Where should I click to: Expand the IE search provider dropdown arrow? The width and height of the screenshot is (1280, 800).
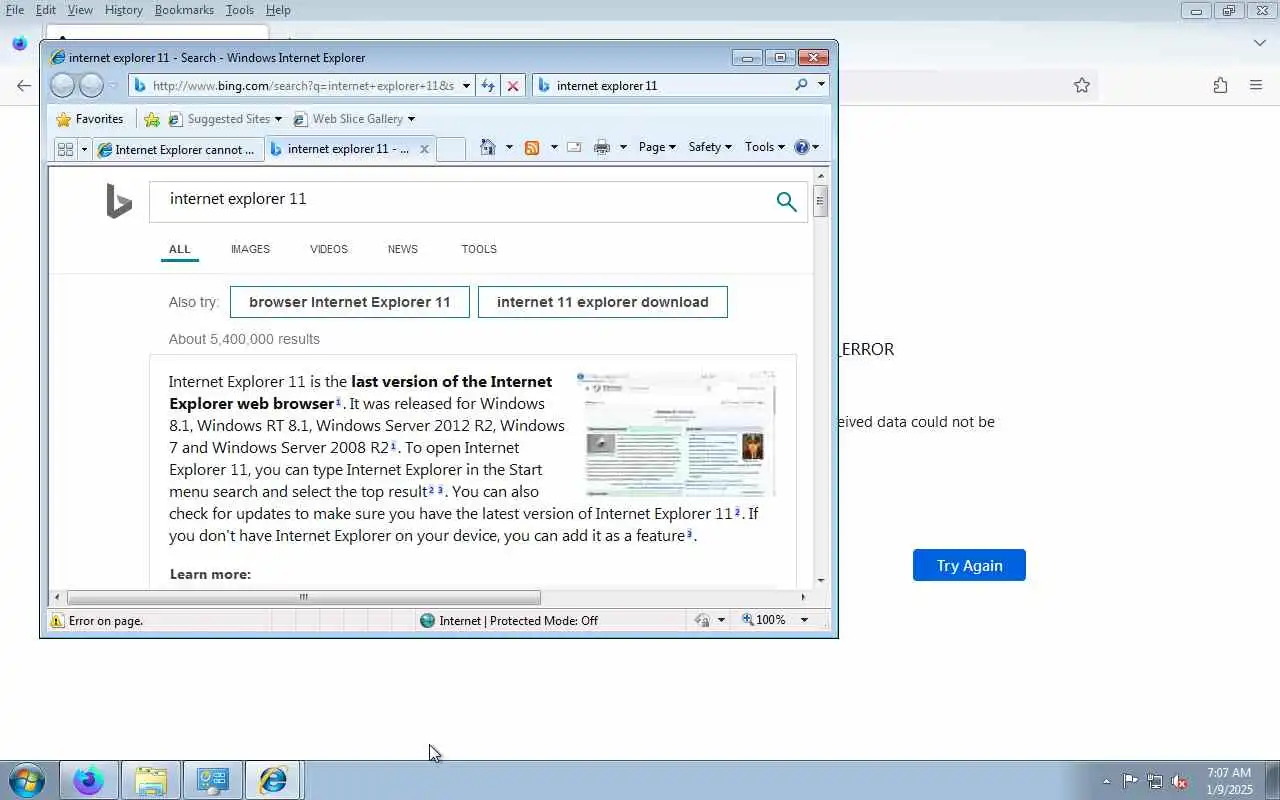821,85
